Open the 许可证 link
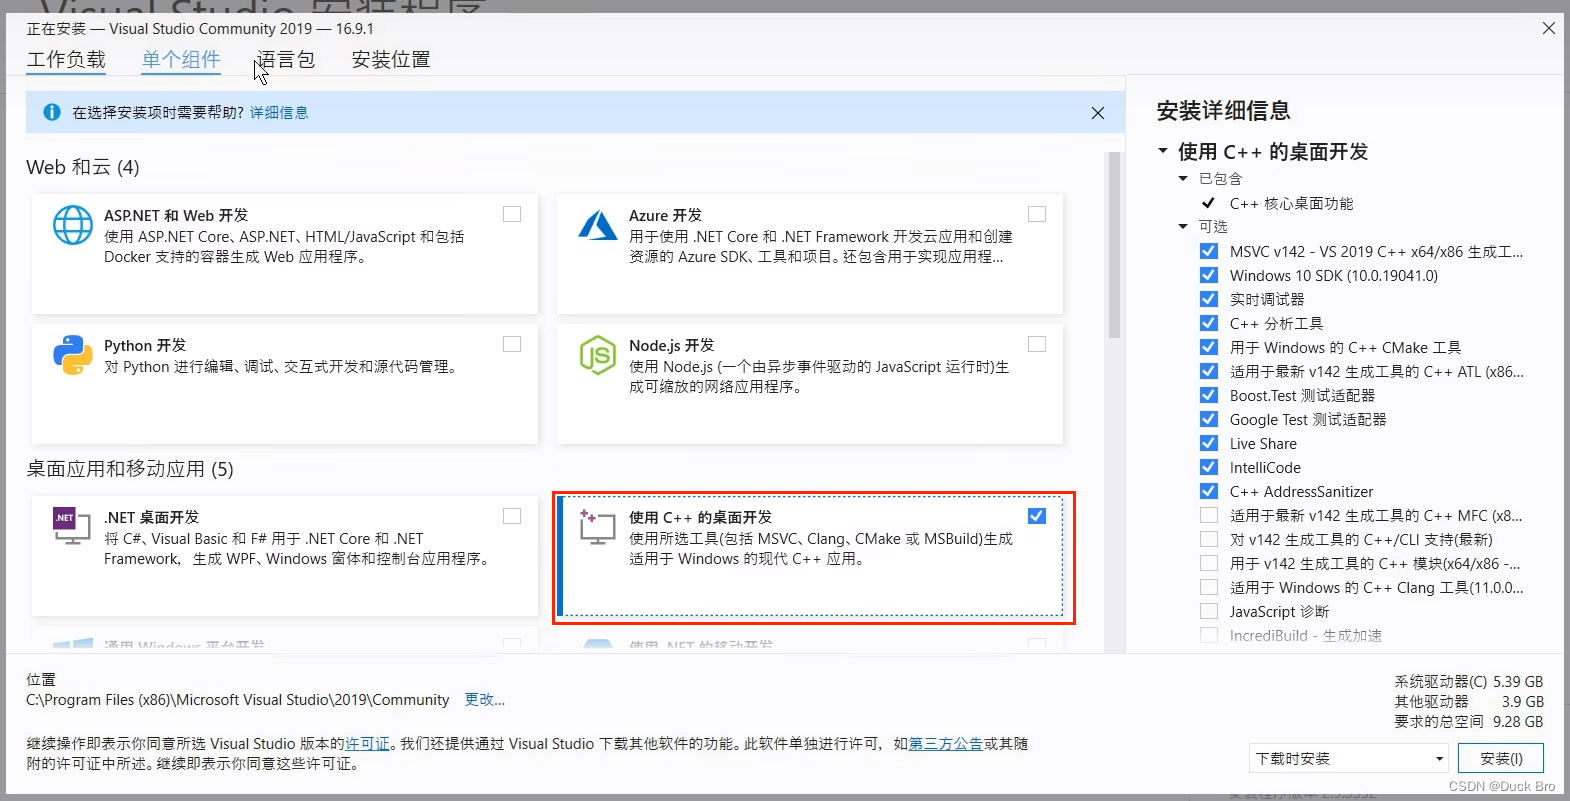Image resolution: width=1570 pixels, height=801 pixels. (367, 743)
